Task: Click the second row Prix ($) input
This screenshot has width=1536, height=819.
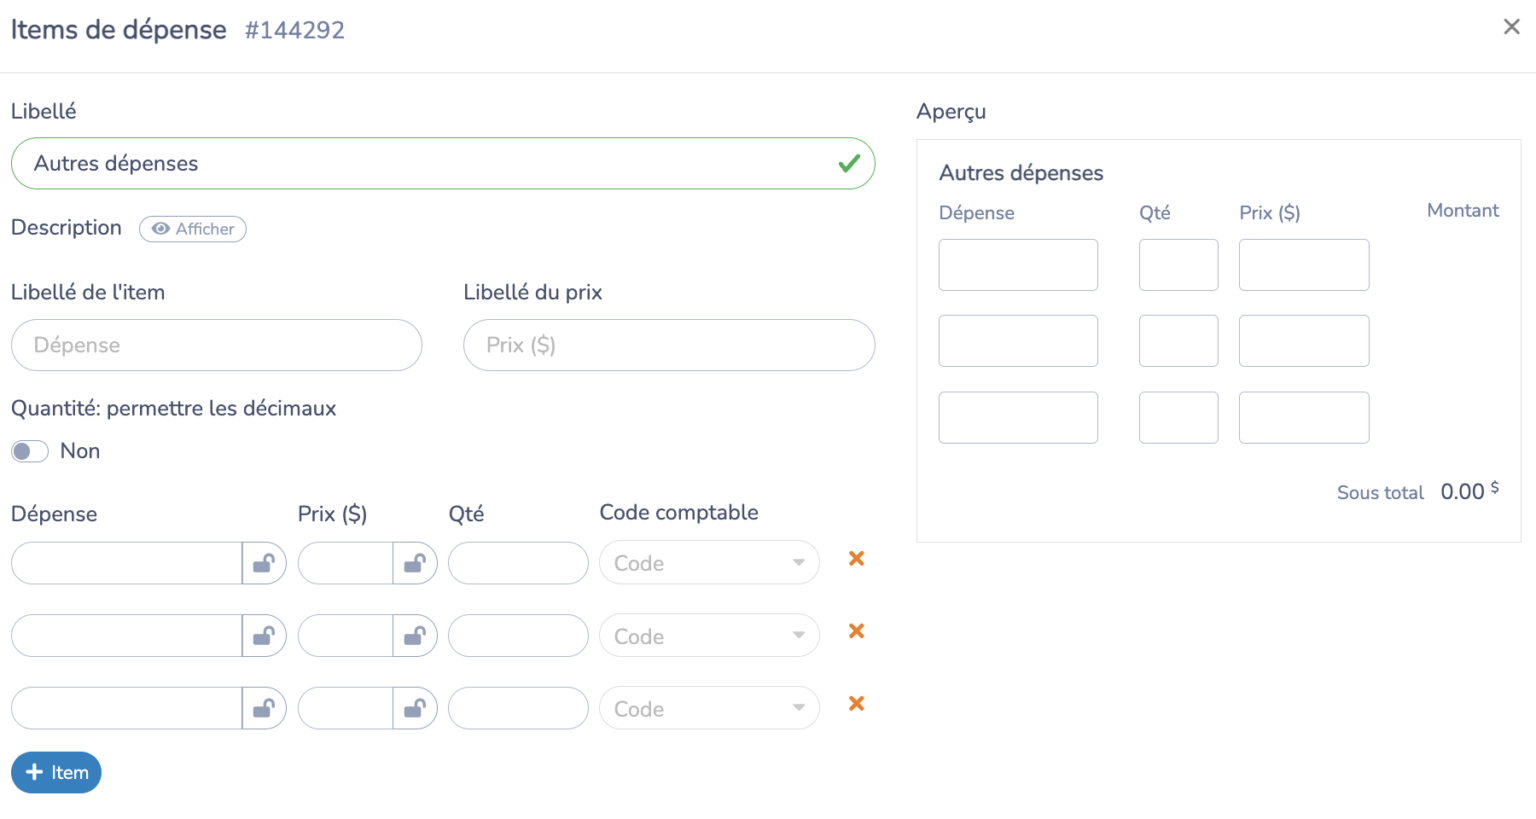Action: (345, 636)
